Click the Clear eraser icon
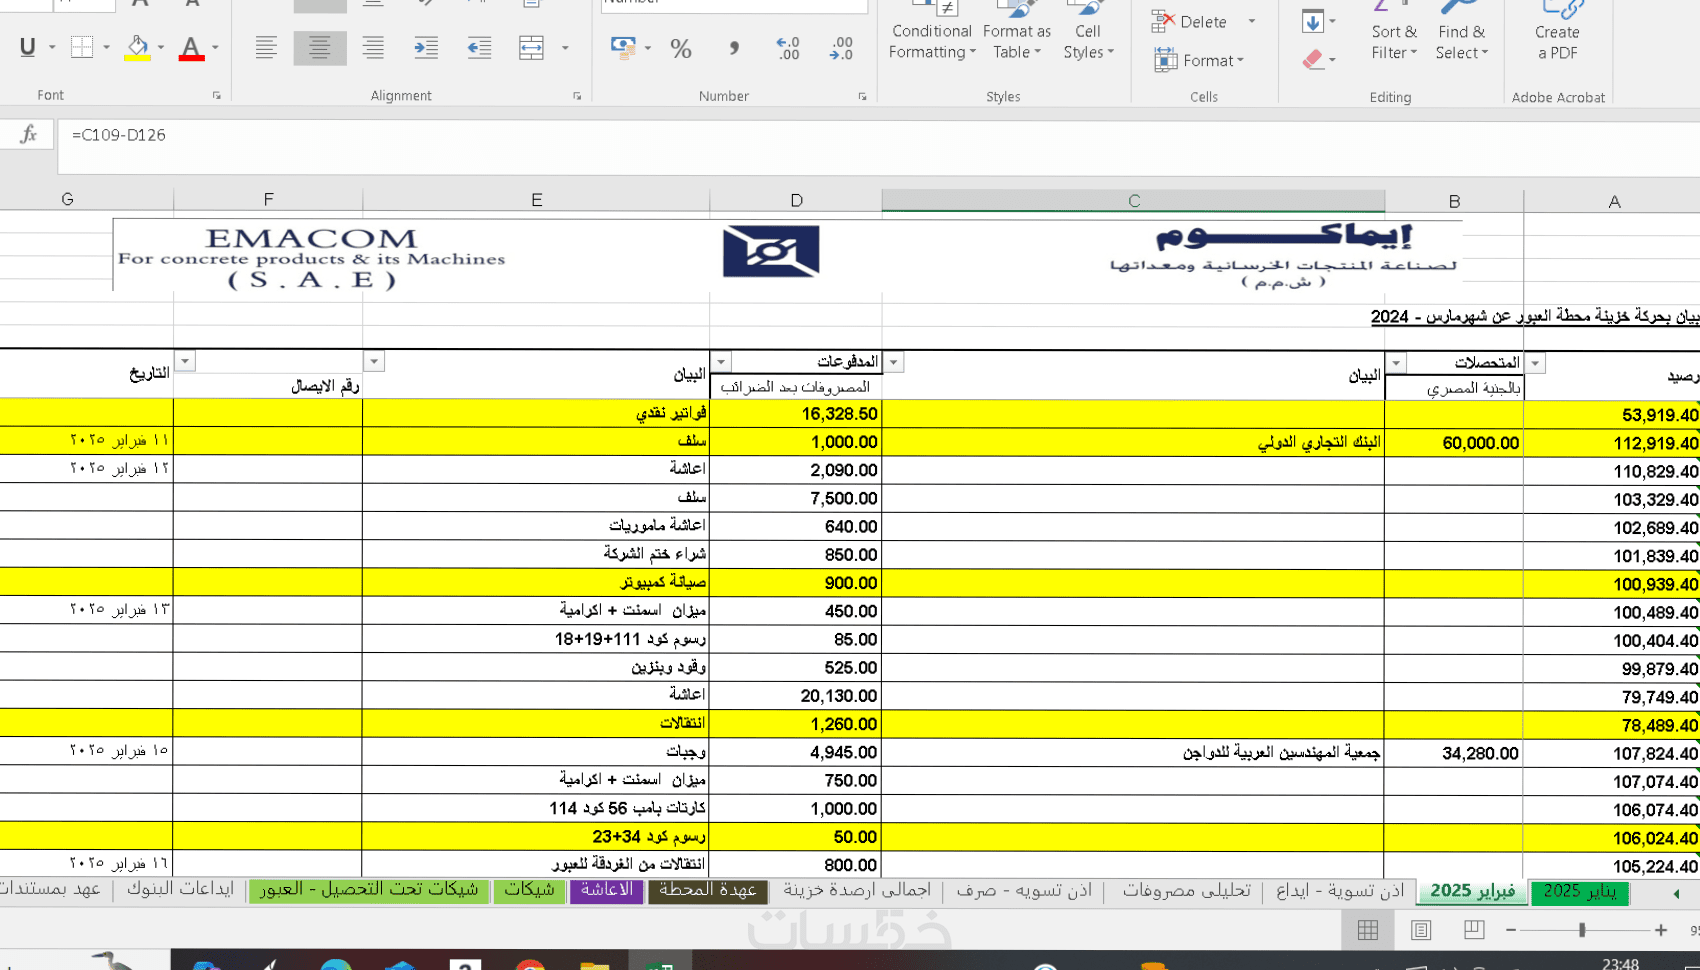Viewport: 1700px width, 970px height. [x=1313, y=60]
